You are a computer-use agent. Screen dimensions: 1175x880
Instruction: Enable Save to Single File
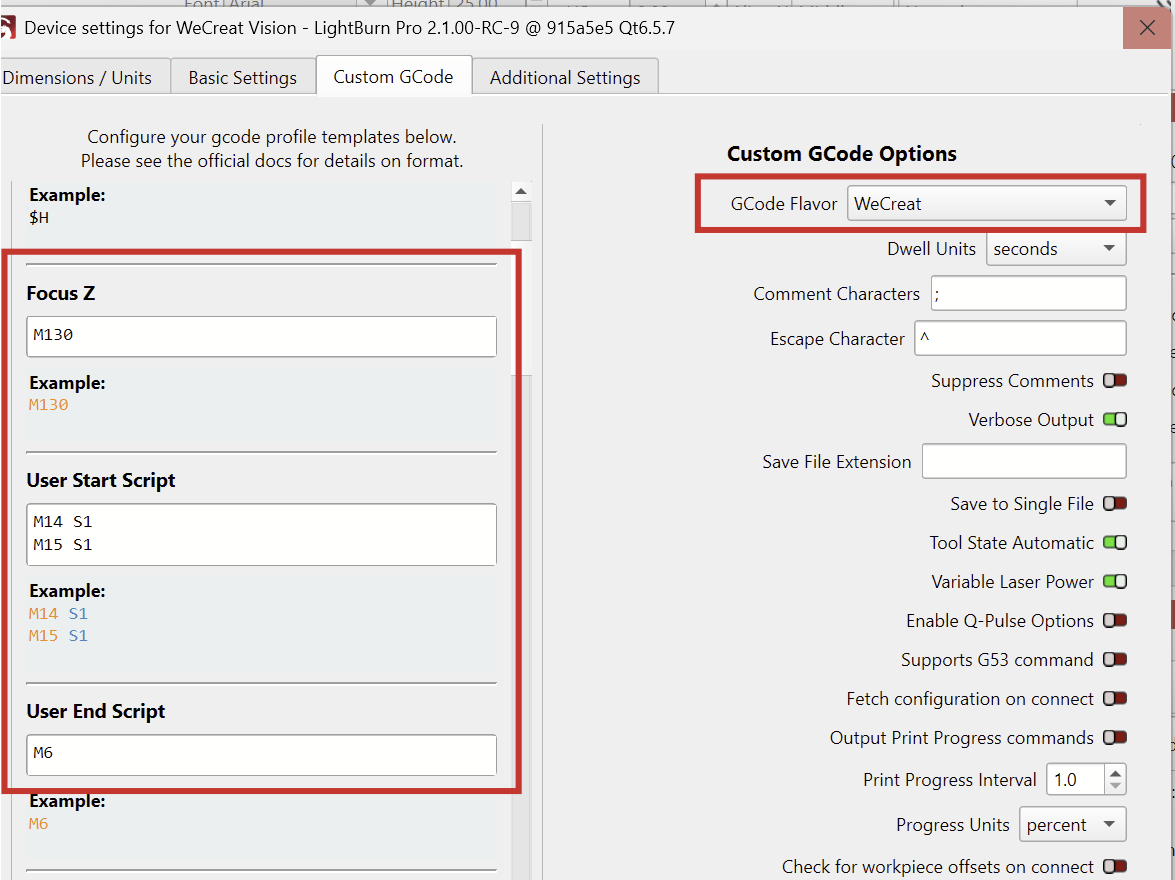pyautogui.click(x=1114, y=504)
